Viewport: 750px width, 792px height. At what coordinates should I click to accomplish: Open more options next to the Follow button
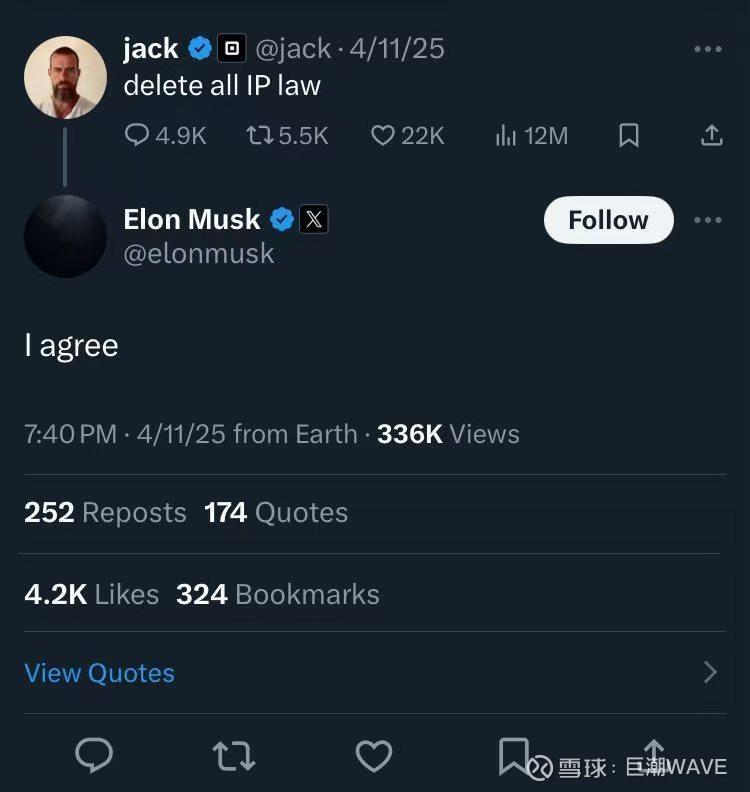point(707,220)
